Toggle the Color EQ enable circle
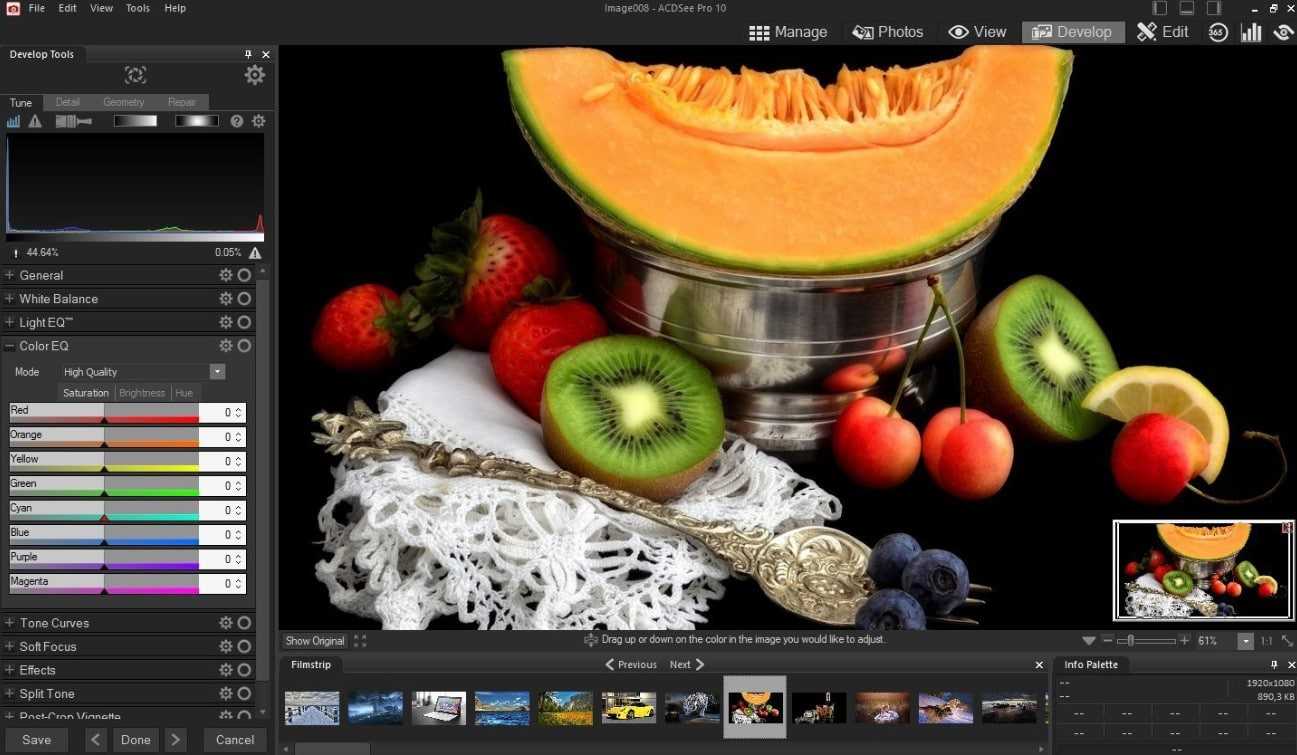The width and height of the screenshot is (1297, 755). tap(244, 346)
